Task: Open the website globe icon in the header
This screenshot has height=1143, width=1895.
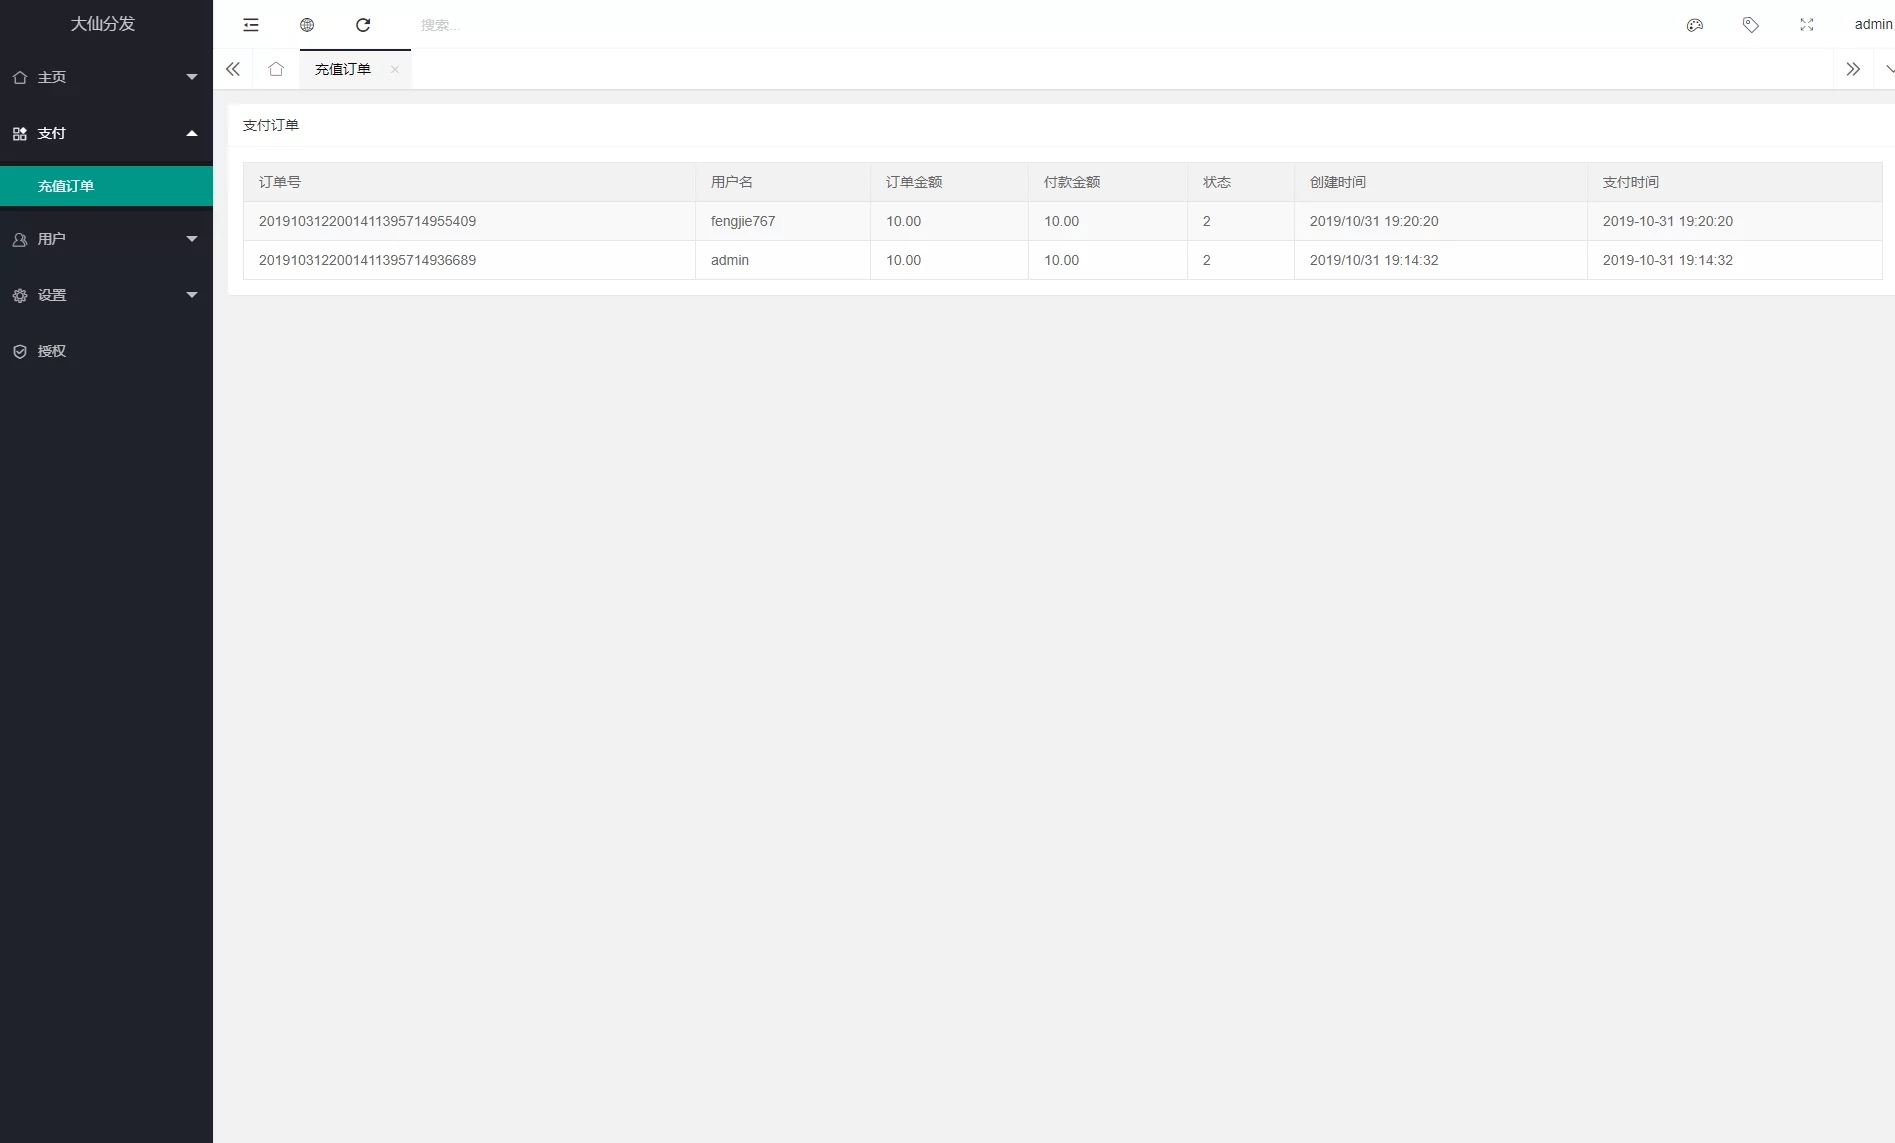Action: click(x=307, y=25)
